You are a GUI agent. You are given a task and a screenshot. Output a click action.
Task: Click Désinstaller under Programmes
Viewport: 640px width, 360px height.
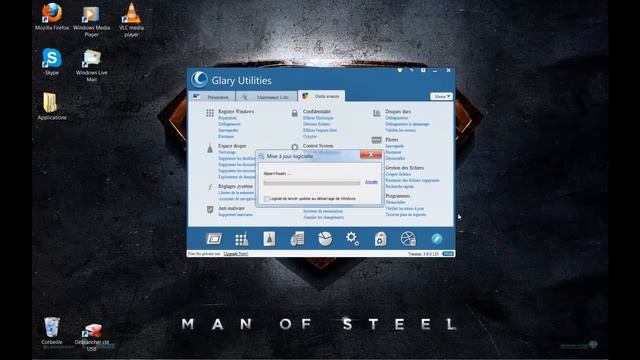[396, 202]
